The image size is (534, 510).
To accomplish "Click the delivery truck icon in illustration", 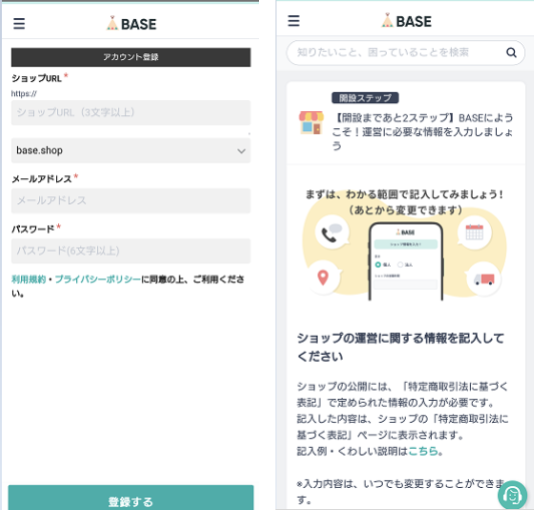I will click(484, 279).
